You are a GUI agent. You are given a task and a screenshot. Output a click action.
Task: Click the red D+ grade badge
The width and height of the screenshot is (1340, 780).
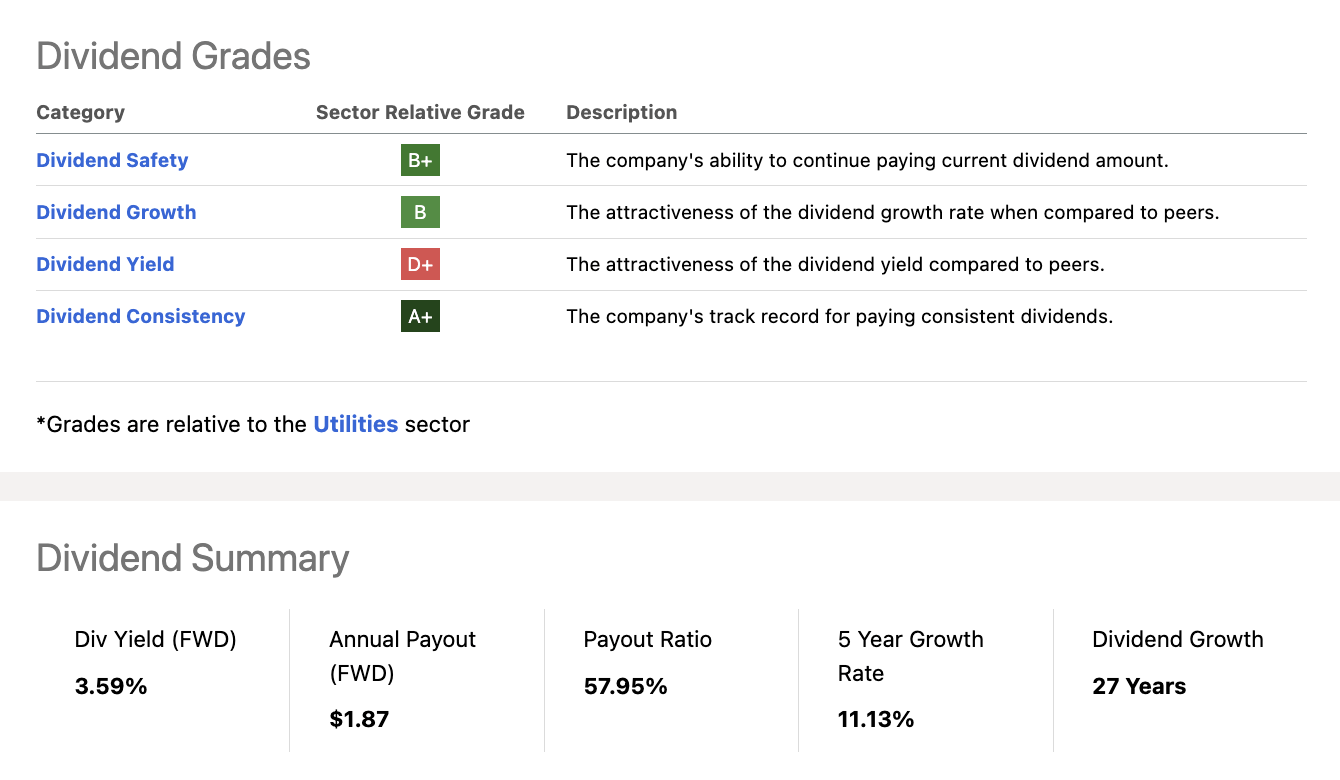click(420, 264)
